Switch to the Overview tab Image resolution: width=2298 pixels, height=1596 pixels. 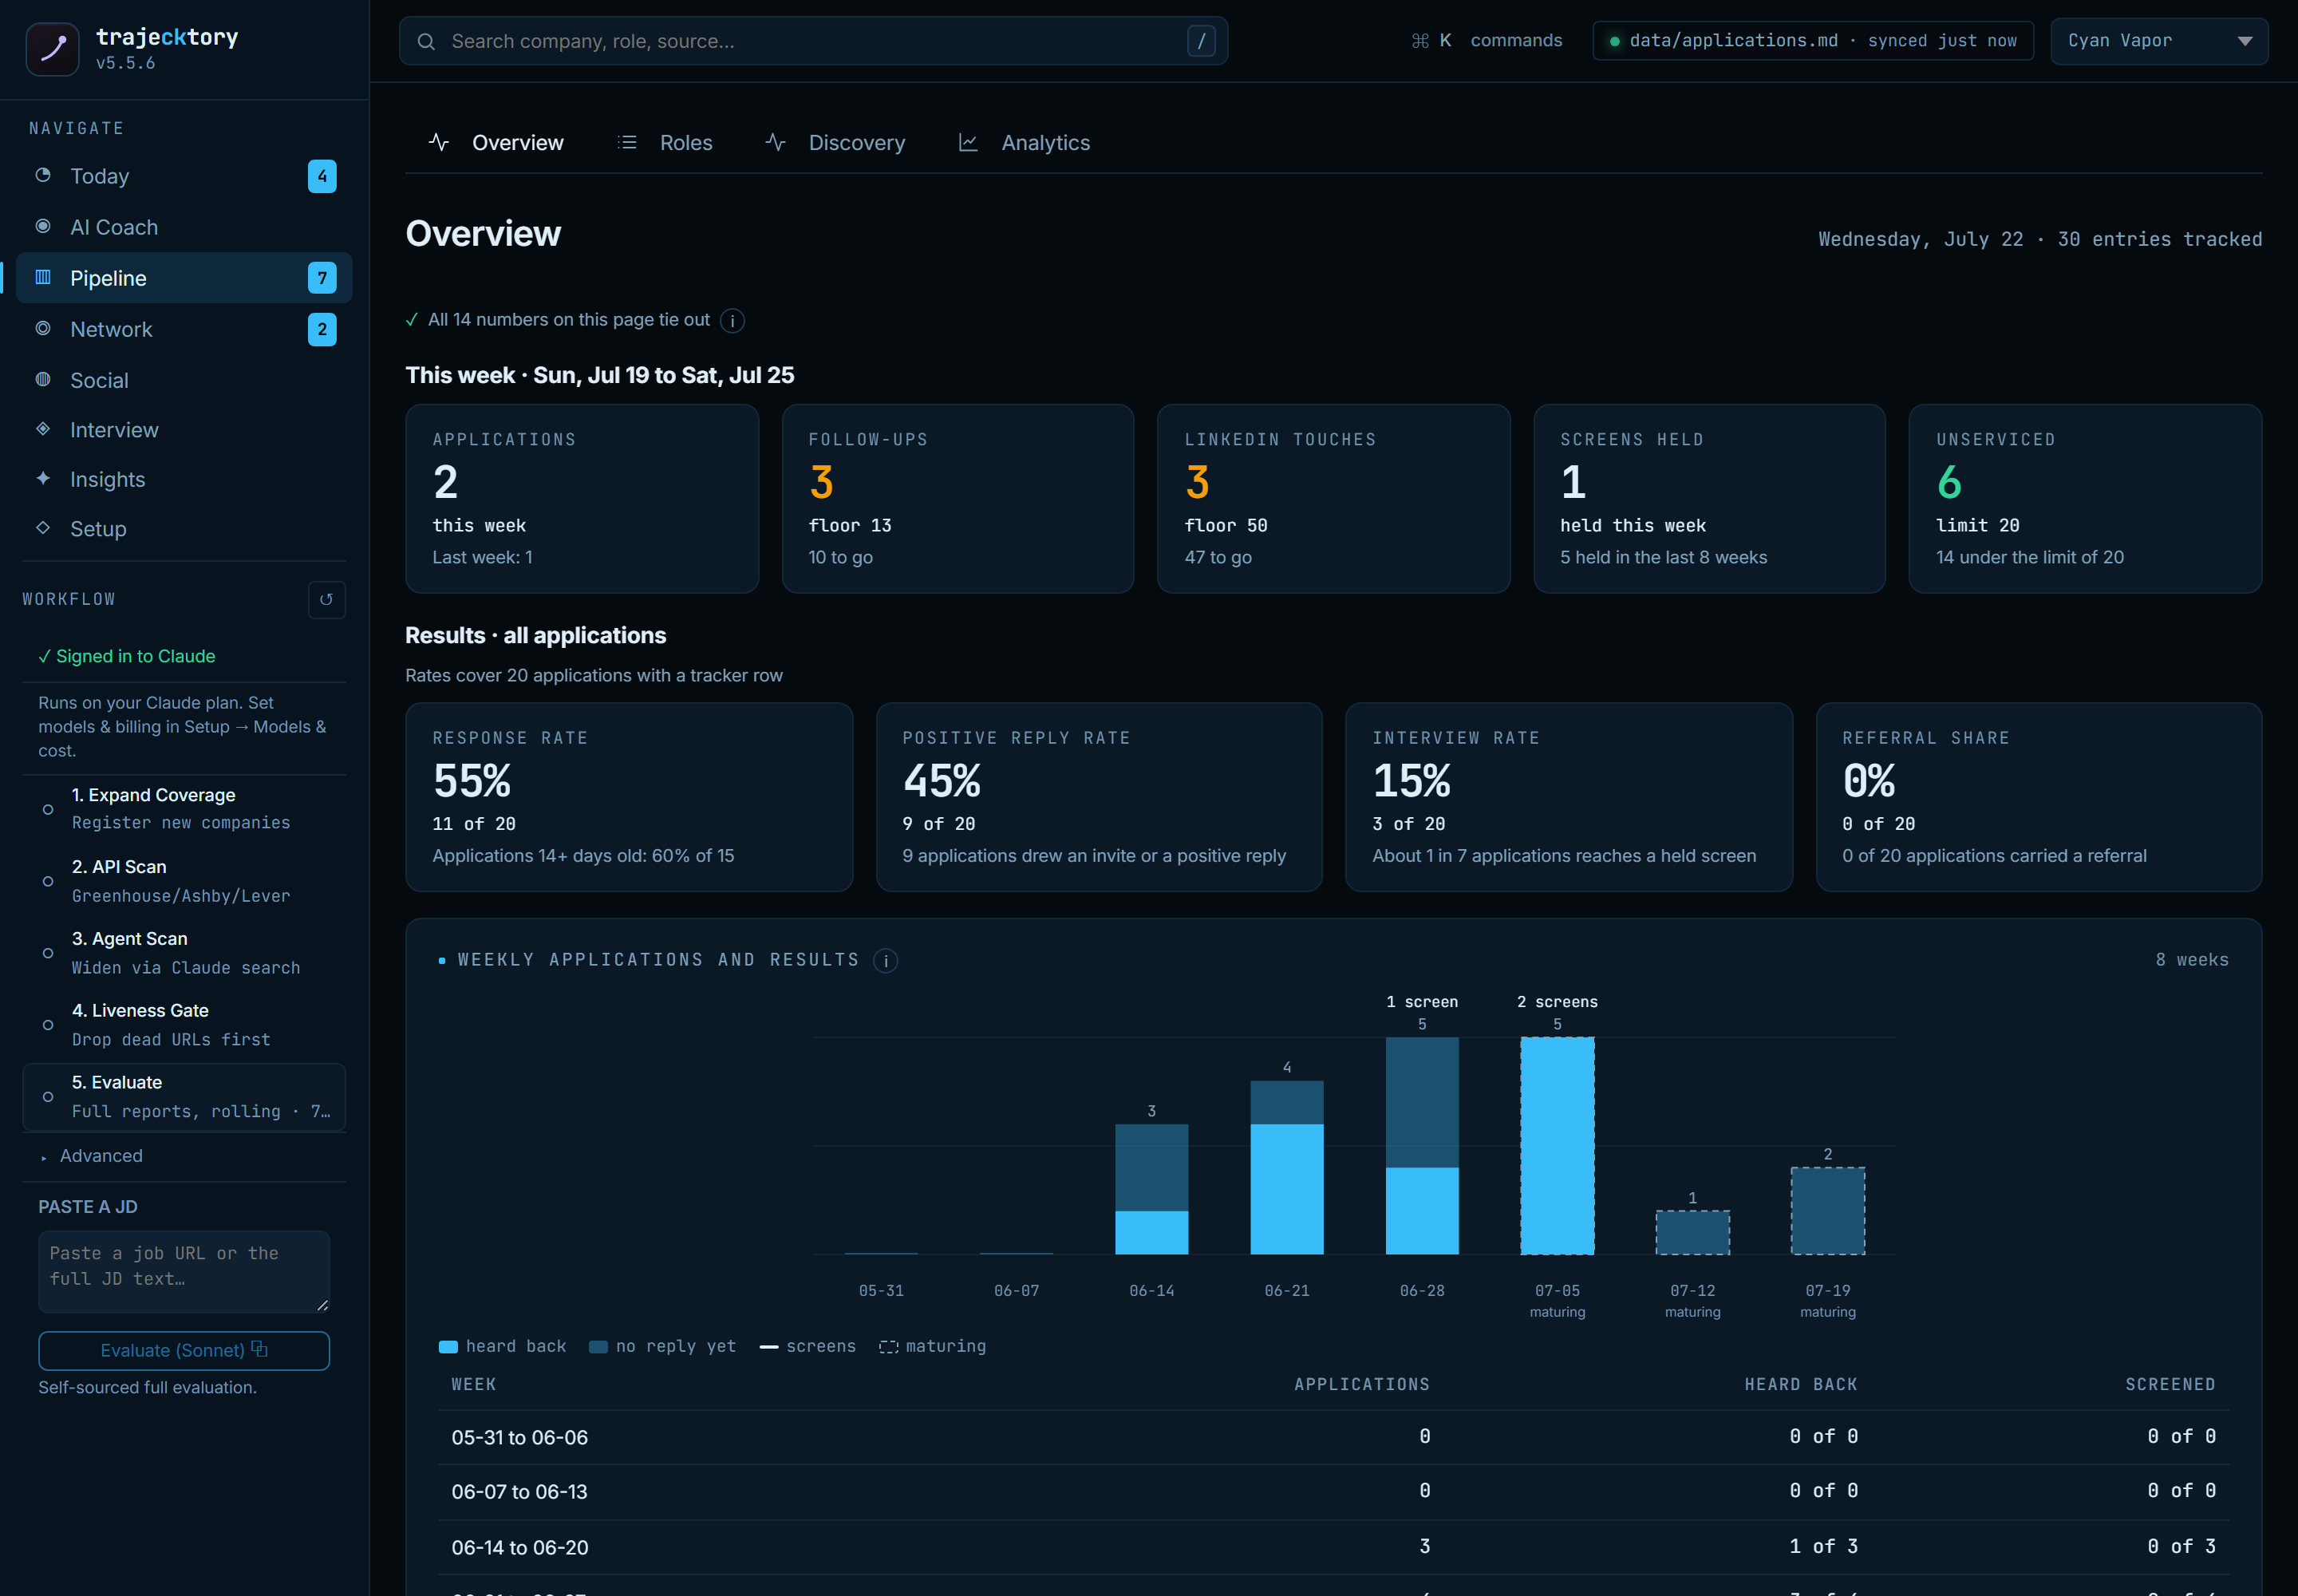tap(496, 142)
